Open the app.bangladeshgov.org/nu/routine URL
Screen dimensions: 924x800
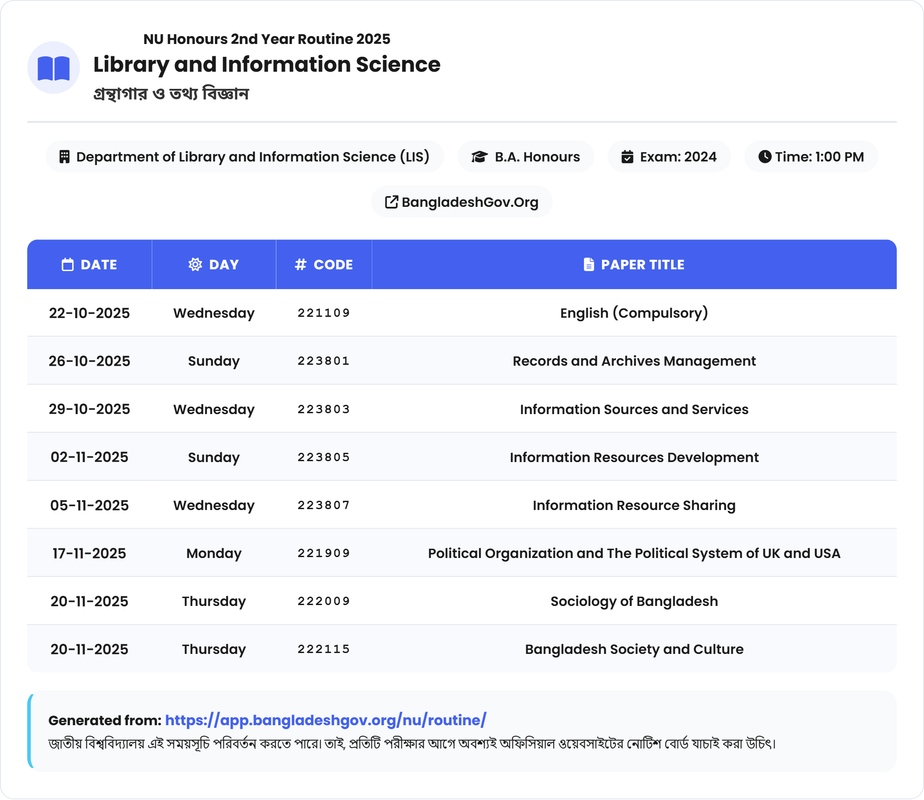tap(325, 720)
